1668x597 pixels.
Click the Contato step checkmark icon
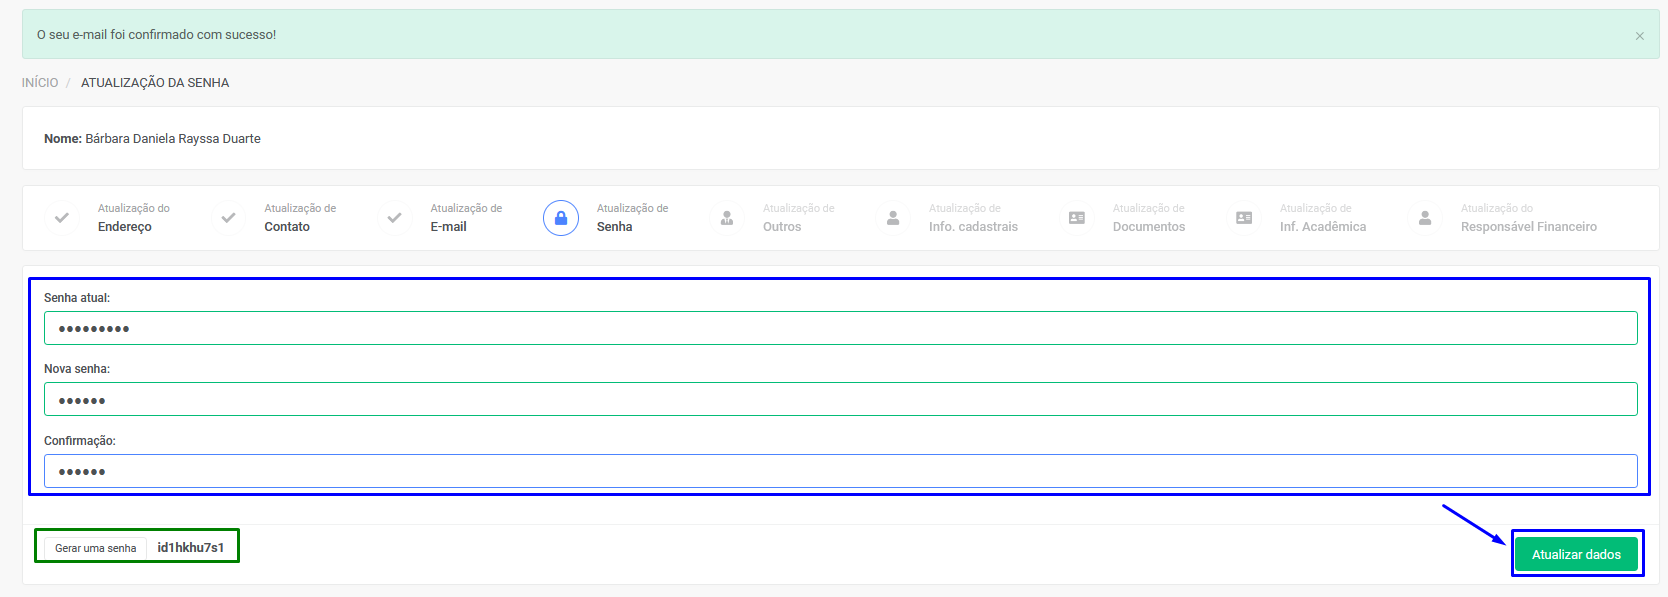pos(228,218)
